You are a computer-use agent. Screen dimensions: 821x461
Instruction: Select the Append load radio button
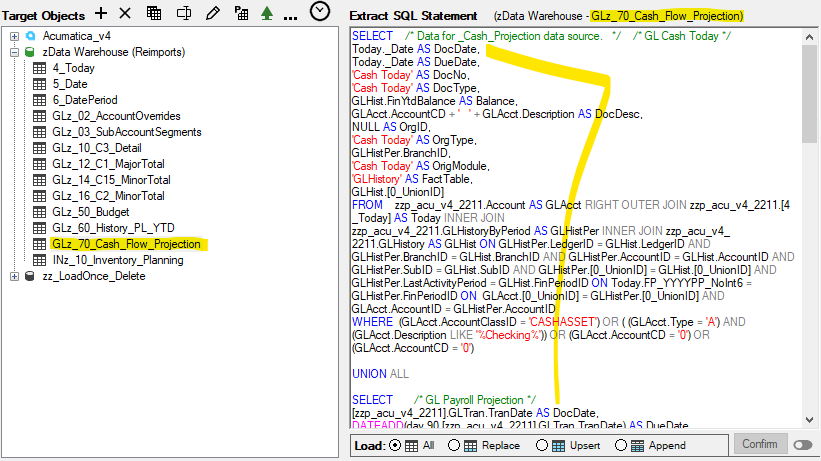pyautogui.click(x=624, y=445)
